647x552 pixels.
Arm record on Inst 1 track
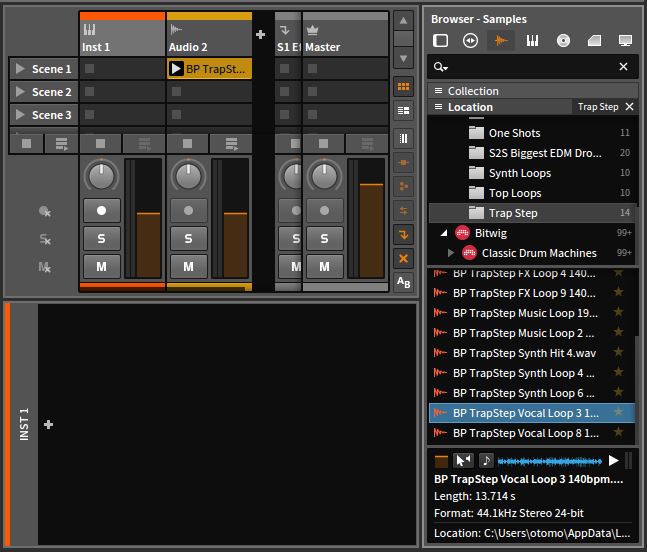pos(102,210)
